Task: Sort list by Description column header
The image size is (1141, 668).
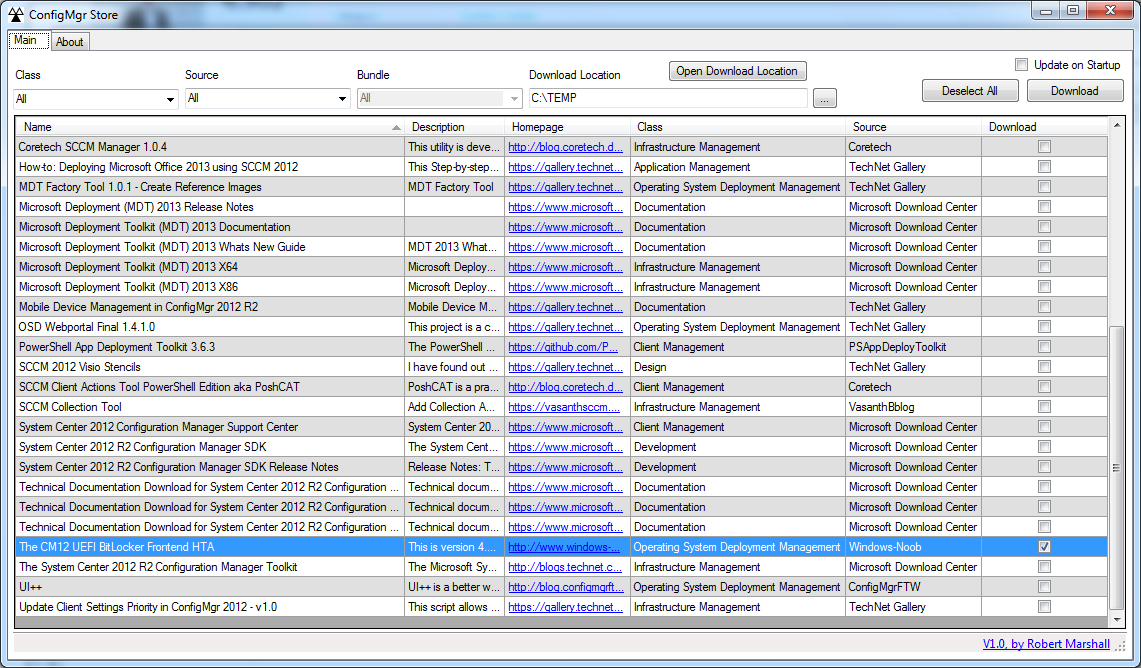Action: coord(455,127)
